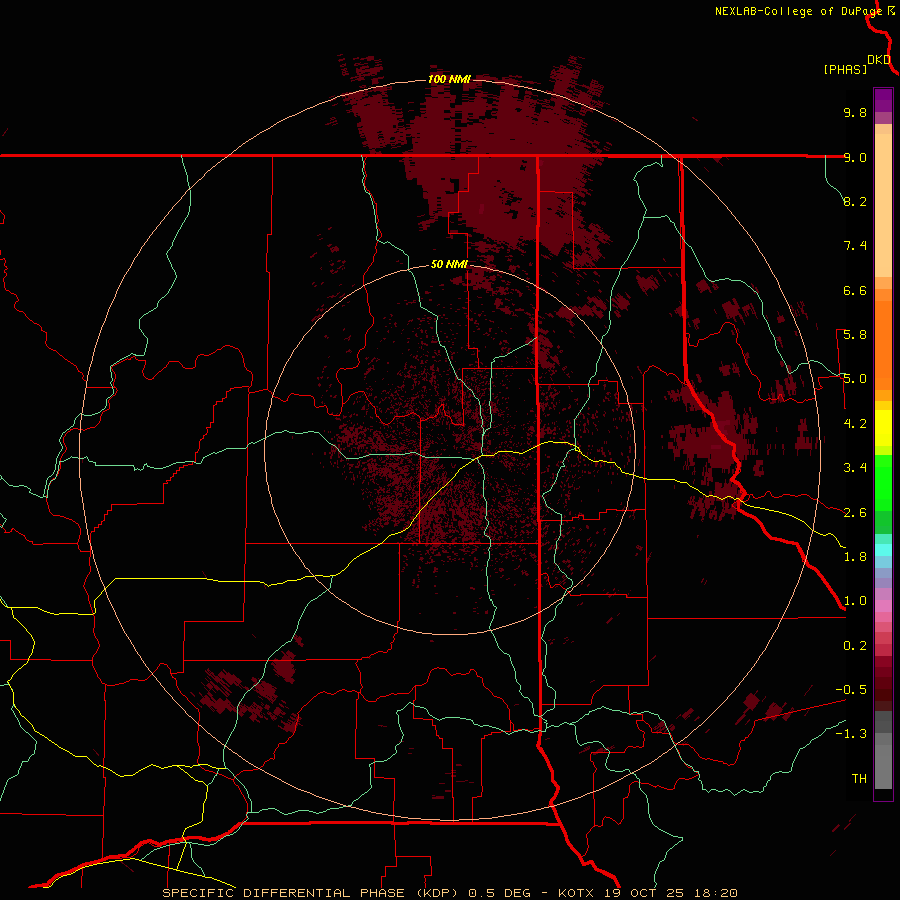The image size is (900, 900).
Task: Click the 5.0 scale value
Action: pyautogui.click(x=855, y=379)
